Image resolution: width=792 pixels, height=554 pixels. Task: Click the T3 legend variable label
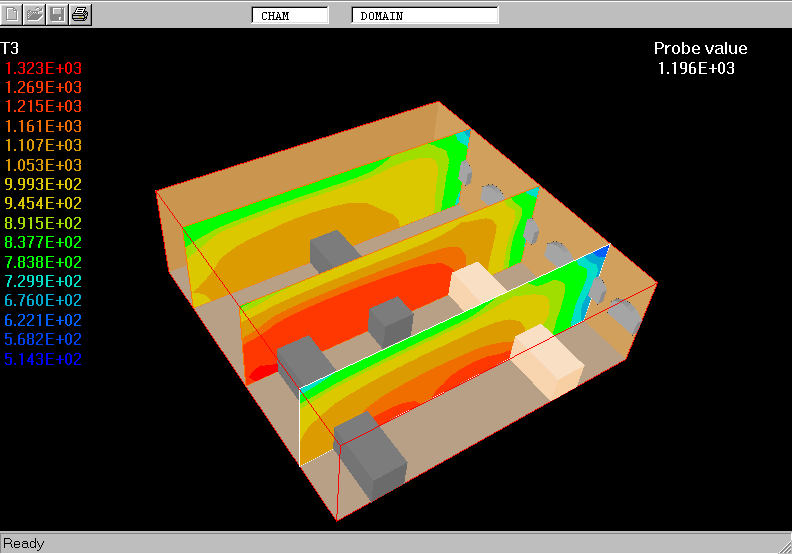(10, 48)
